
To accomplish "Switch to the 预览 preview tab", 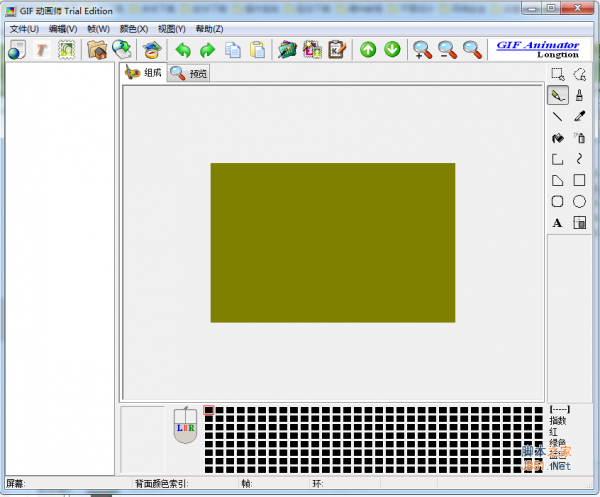I will [189, 73].
